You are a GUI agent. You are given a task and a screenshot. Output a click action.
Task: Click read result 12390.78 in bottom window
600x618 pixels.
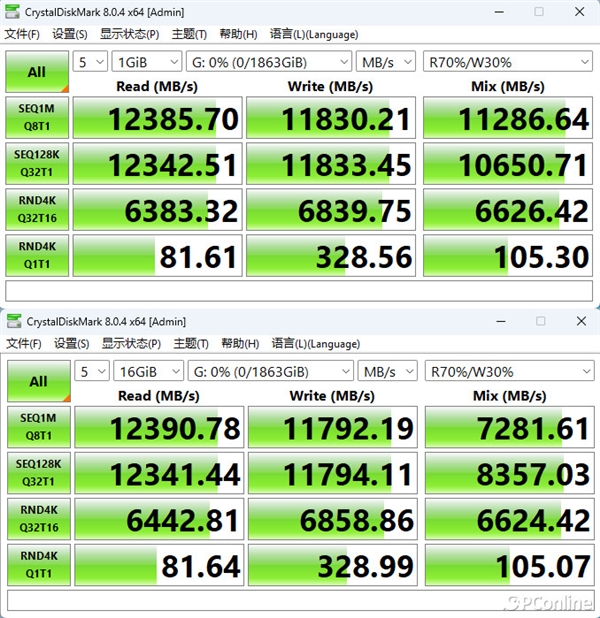pos(159,427)
